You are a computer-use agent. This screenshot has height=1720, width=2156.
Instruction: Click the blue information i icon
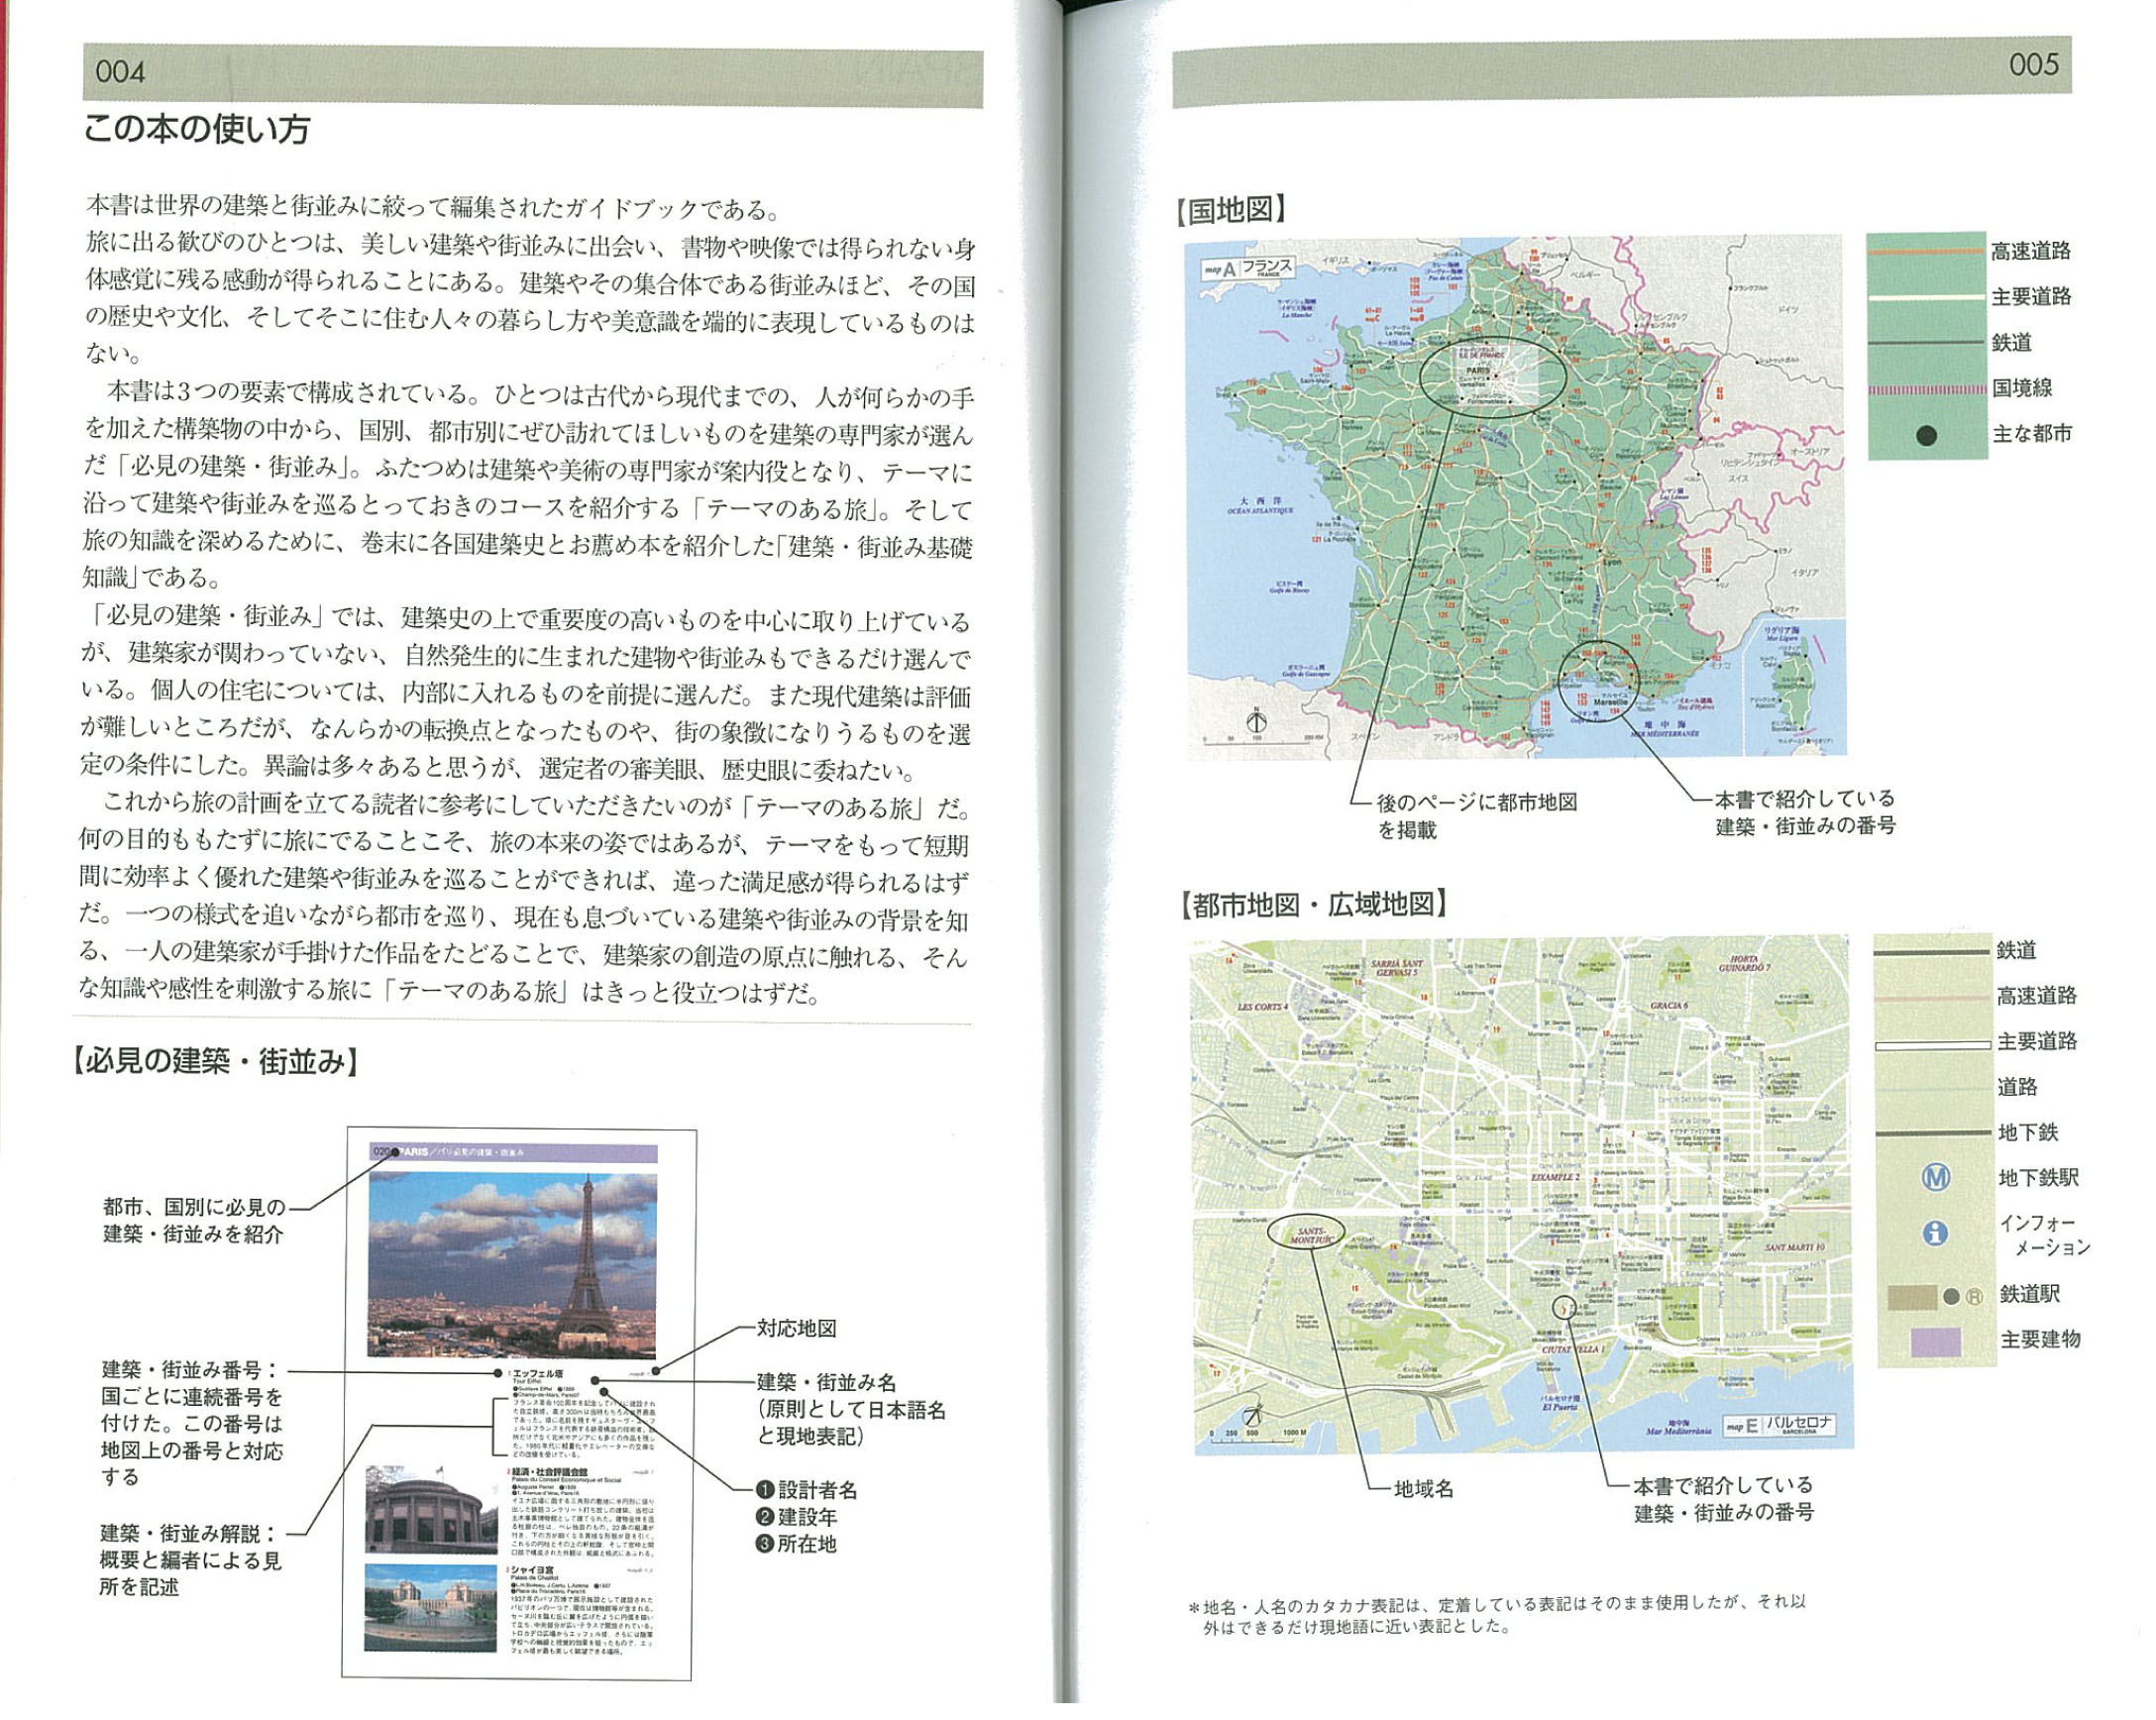click(1935, 1234)
